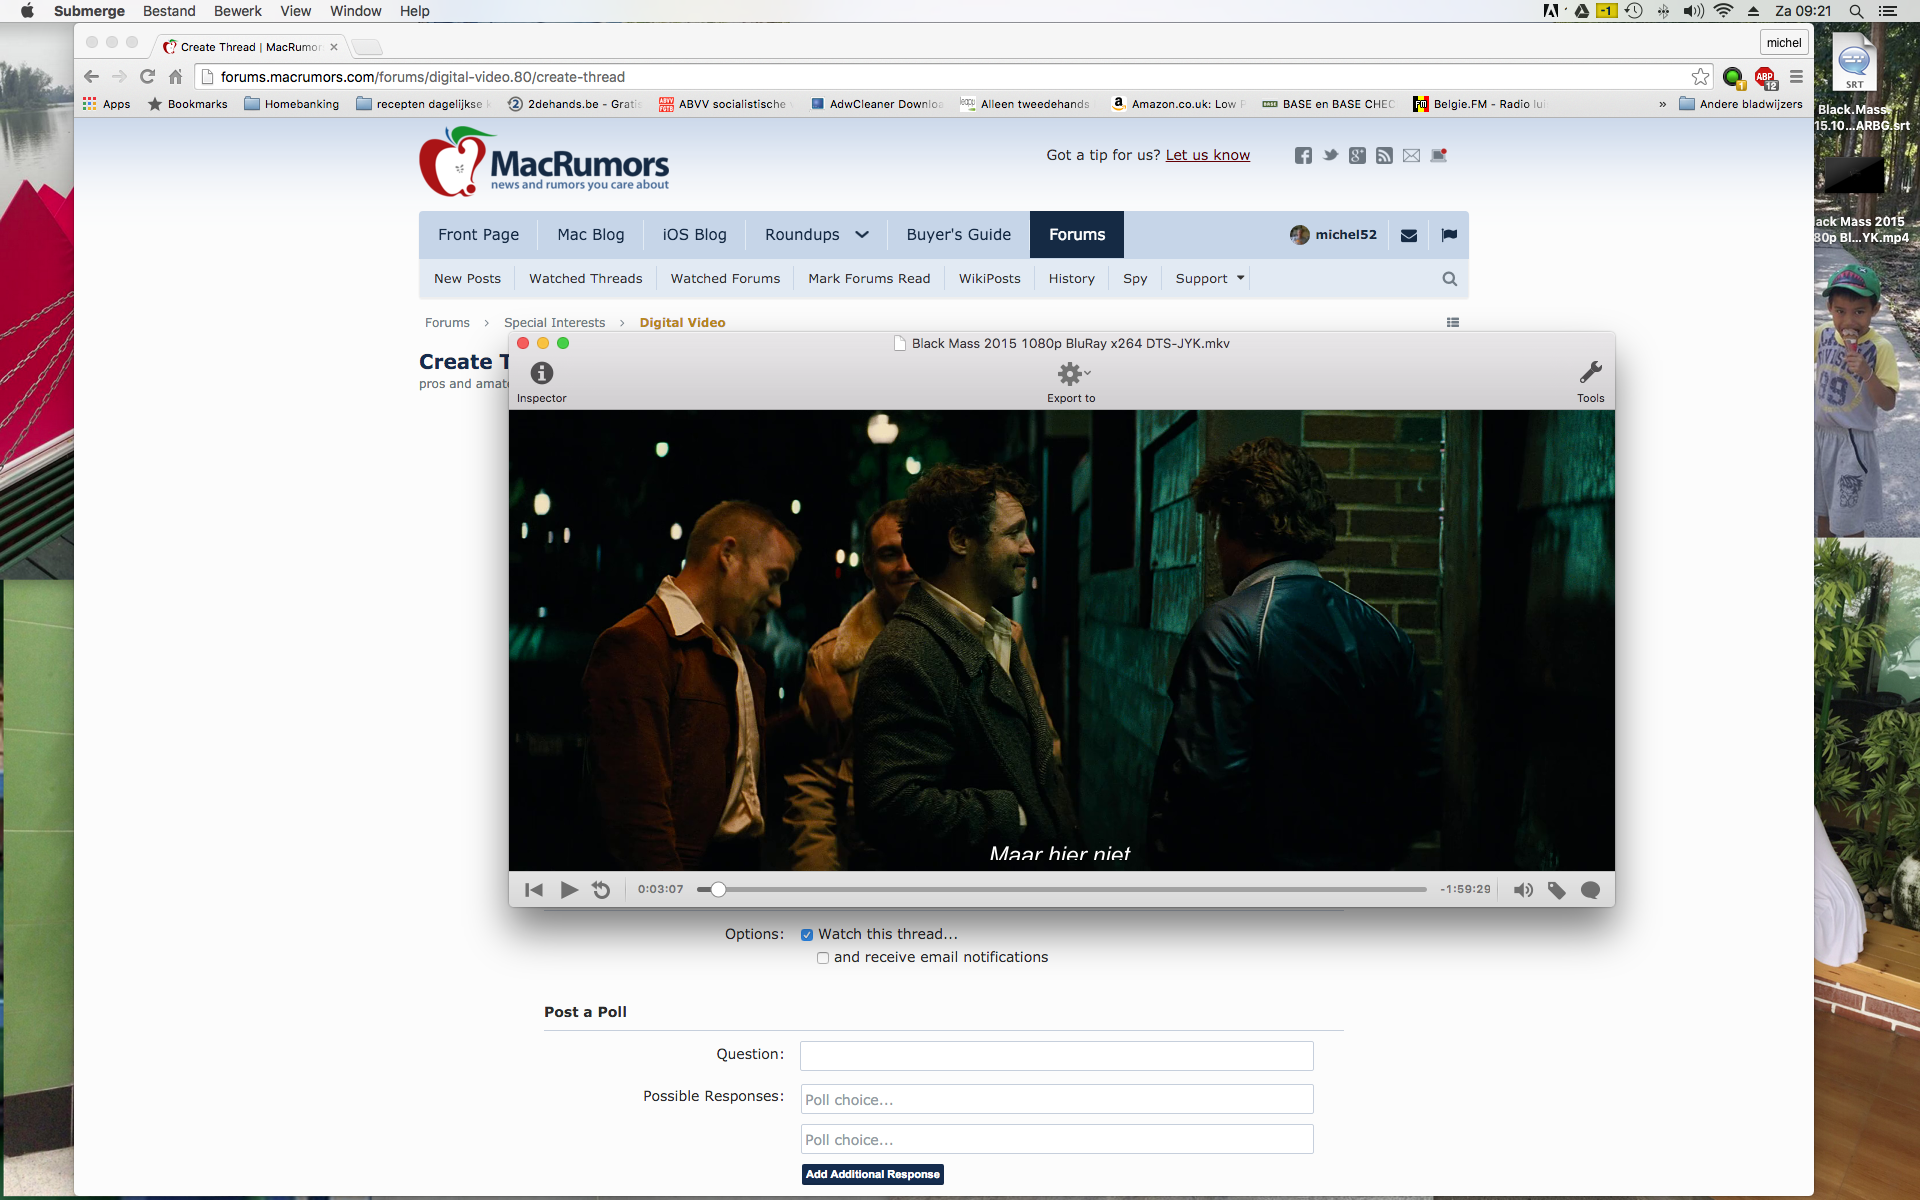This screenshot has width=1920, height=1200.
Task: Open the Chrome hamburger menu
Action: point(1796,77)
